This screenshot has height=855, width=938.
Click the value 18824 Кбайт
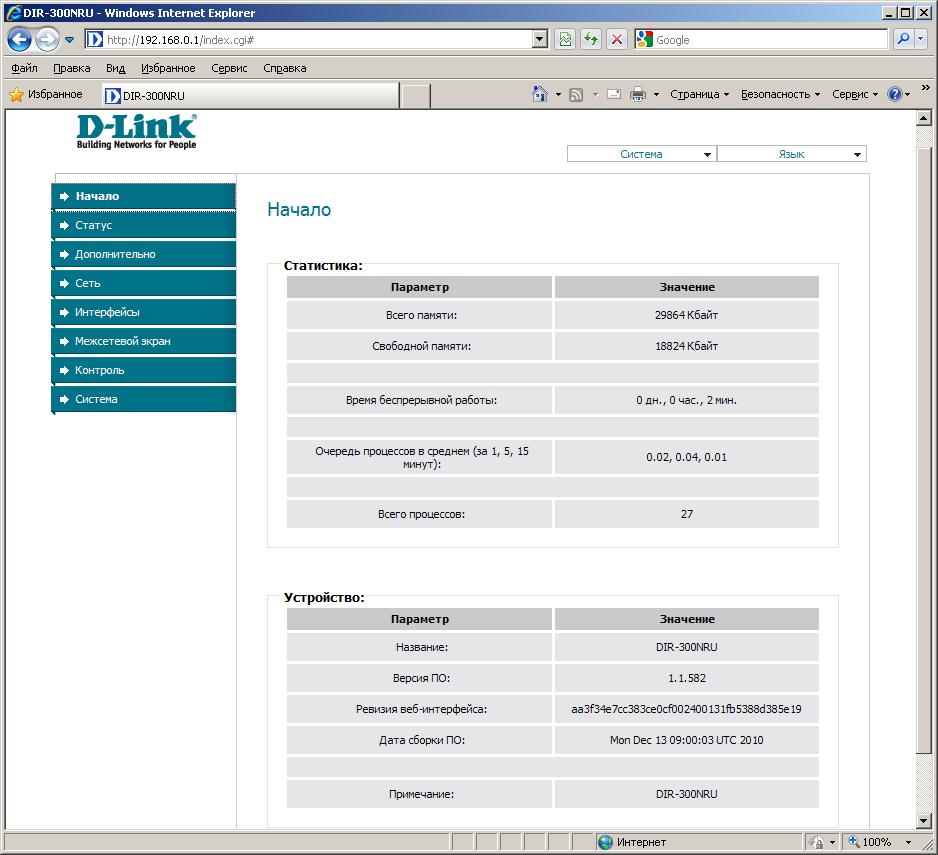[686, 346]
